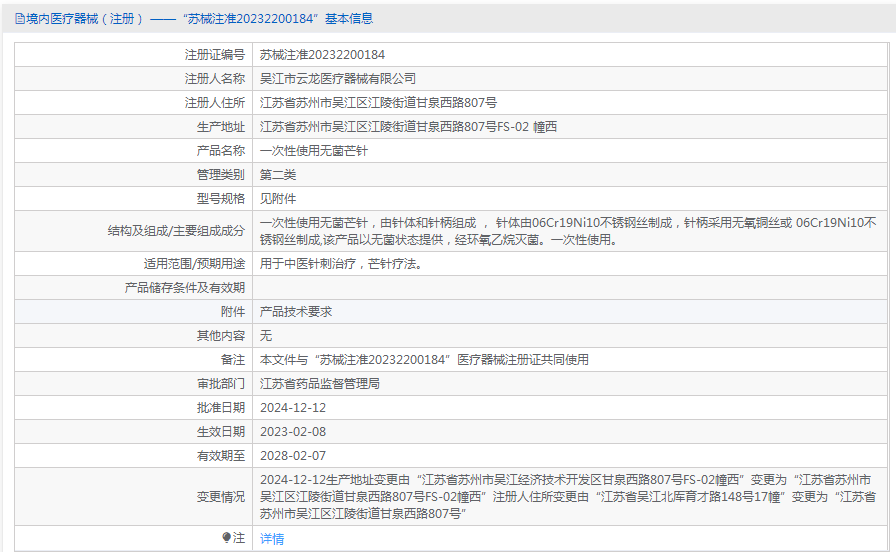Click approval department 江苏省药品监督管理局

tap(319, 384)
